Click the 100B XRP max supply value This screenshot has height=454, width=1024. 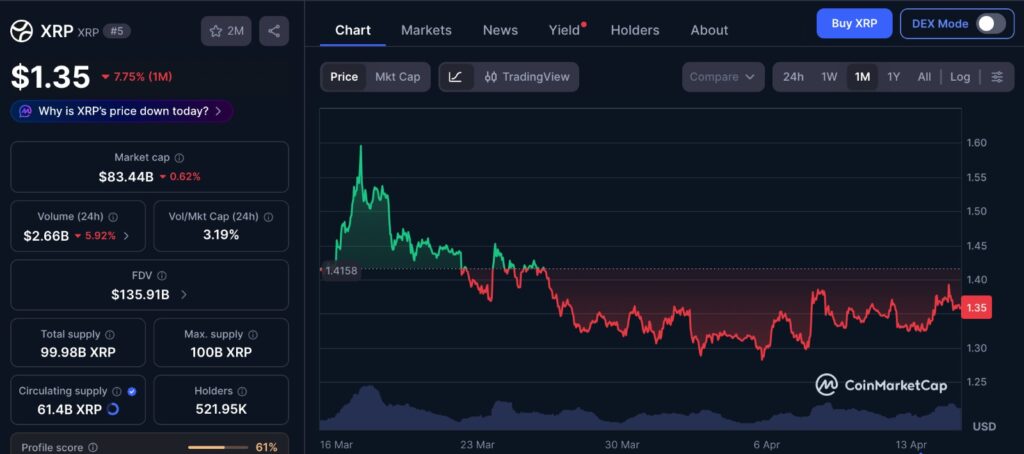pyautogui.click(x=221, y=353)
